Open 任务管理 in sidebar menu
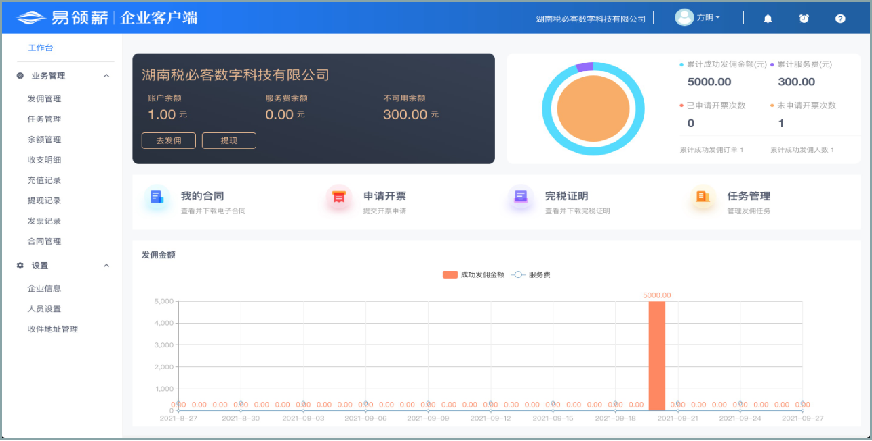Screen dimensions: 872x441 click(44, 120)
